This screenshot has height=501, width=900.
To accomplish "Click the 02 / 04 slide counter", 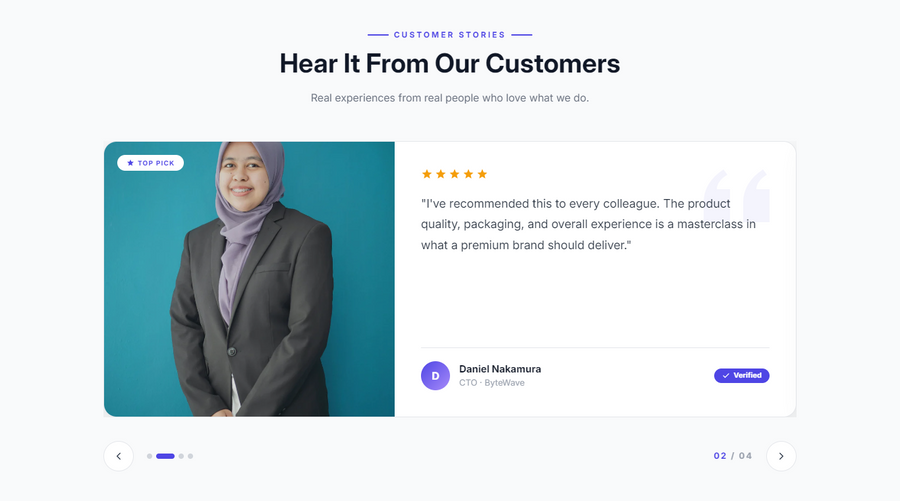I will (732, 456).
